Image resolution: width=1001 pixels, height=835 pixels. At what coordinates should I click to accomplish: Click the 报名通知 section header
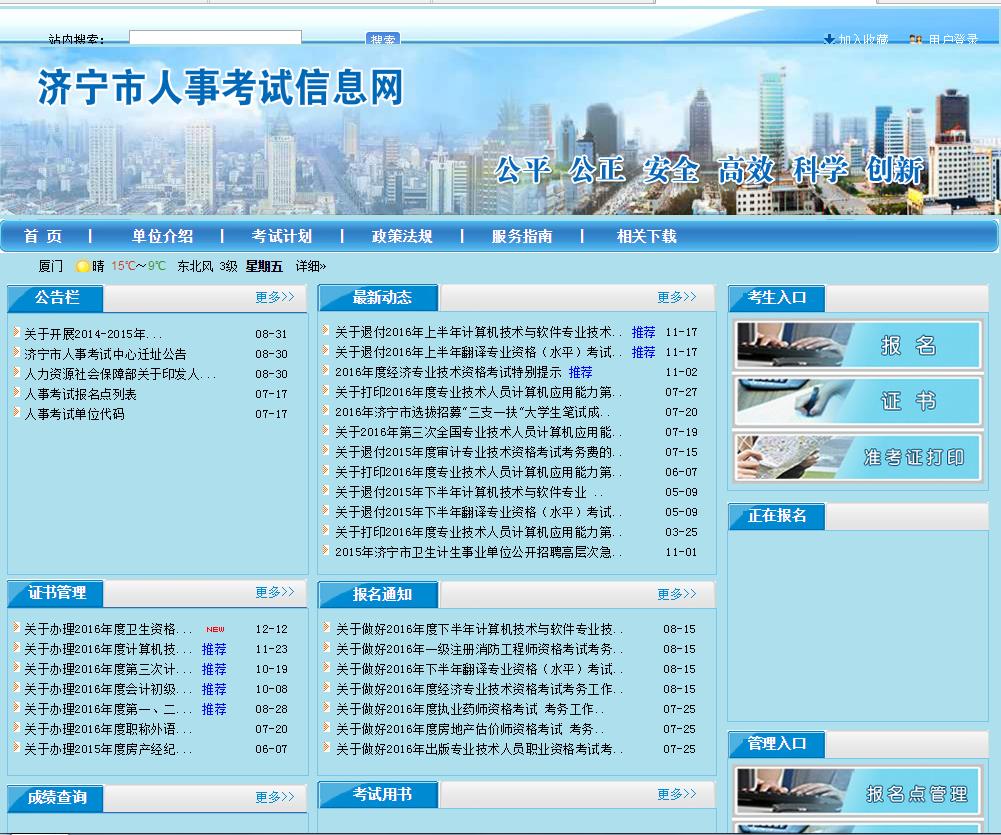tap(381, 594)
